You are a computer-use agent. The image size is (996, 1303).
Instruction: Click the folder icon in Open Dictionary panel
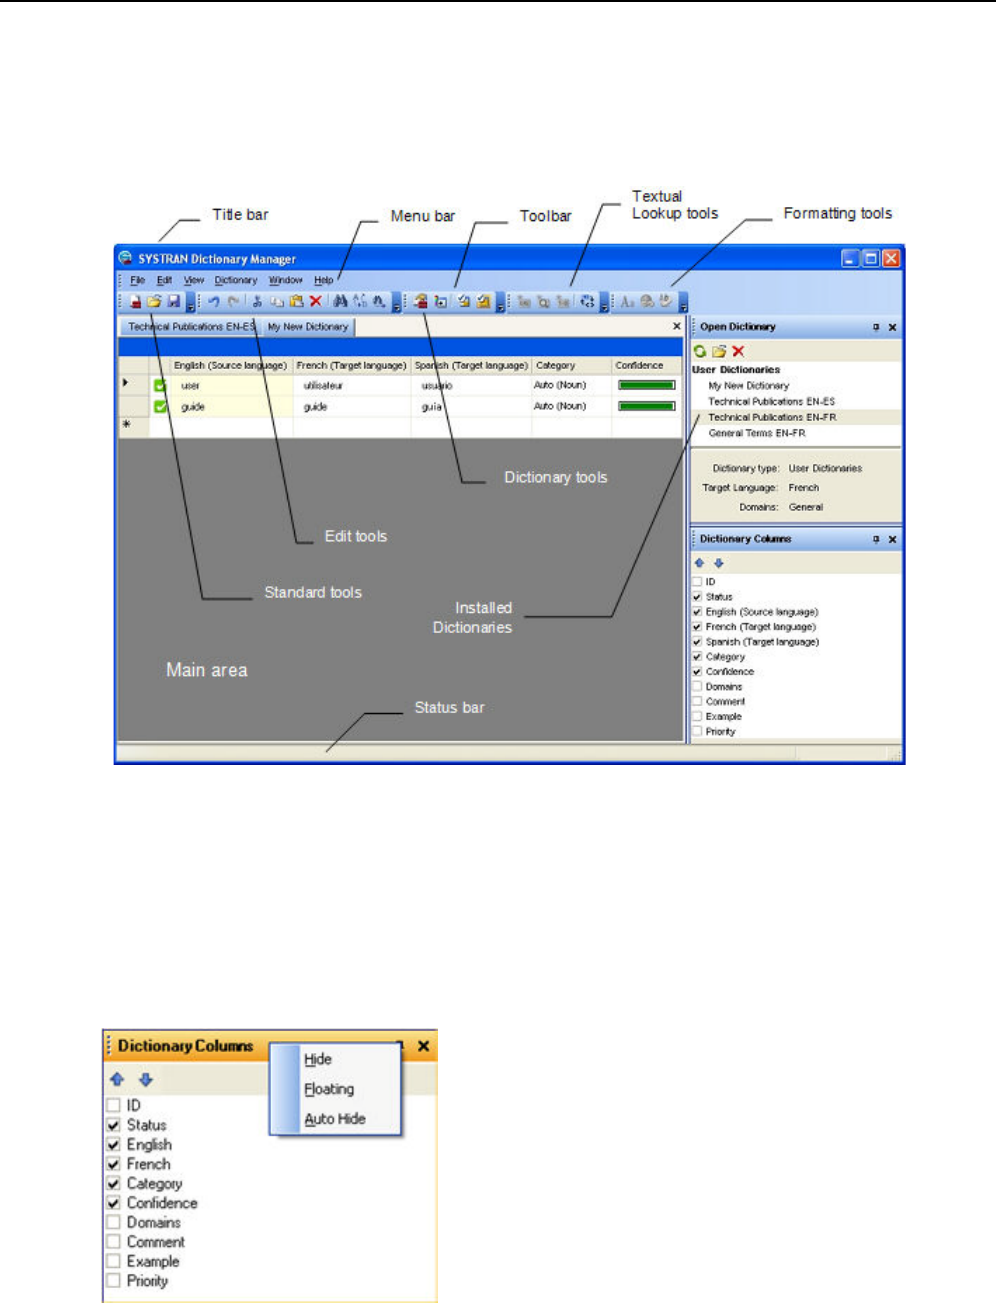(719, 351)
